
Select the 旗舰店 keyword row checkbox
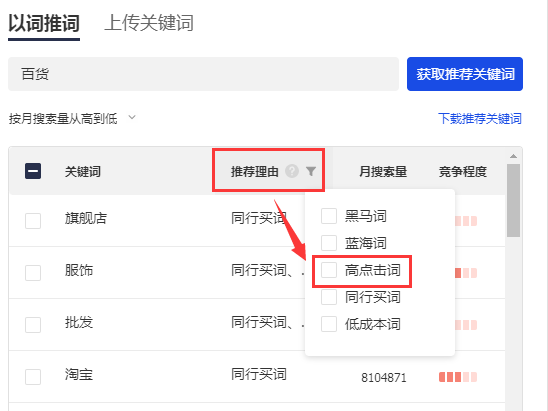pos(33,221)
